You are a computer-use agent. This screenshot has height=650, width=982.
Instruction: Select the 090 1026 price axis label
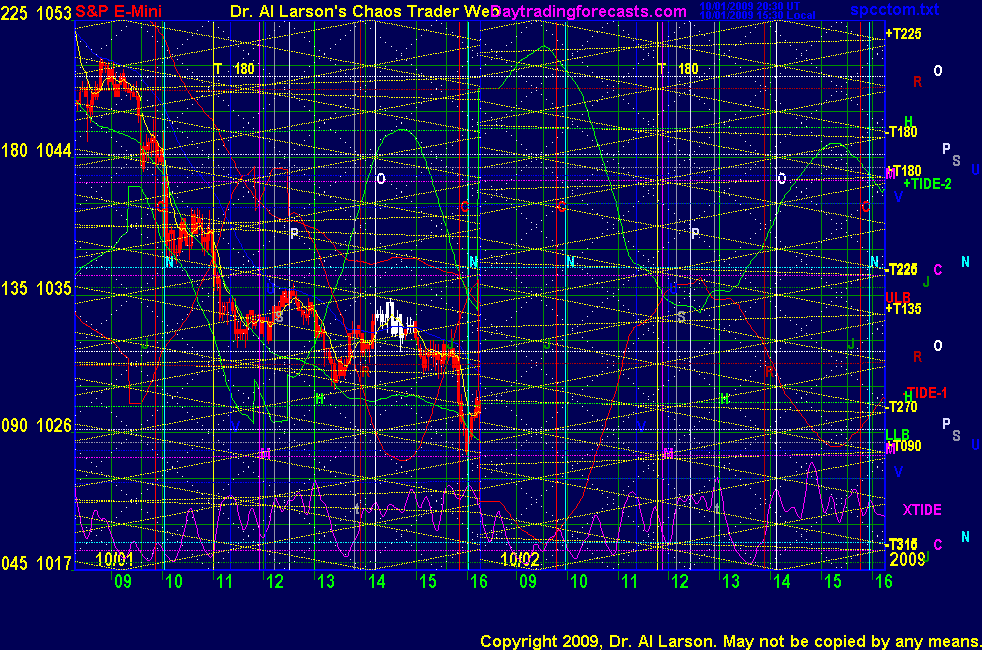[36, 425]
